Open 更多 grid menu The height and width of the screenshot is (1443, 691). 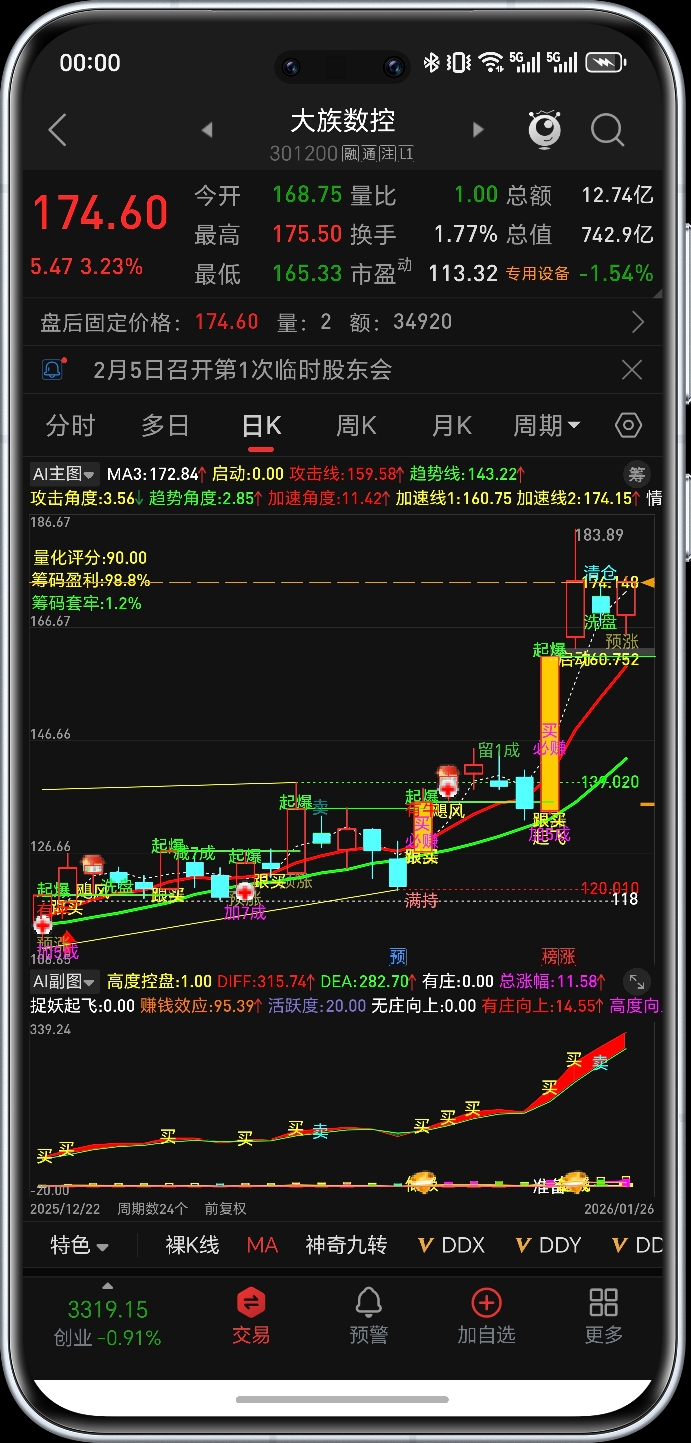pos(604,1315)
